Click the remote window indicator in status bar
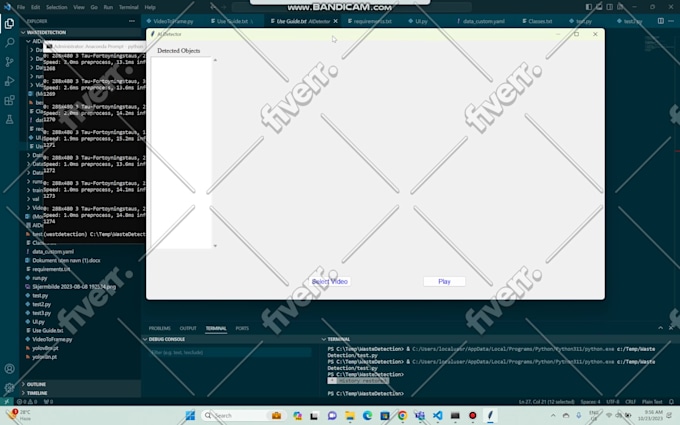Image resolution: width=680 pixels, height=425 pixels. (x=6, y=402)
